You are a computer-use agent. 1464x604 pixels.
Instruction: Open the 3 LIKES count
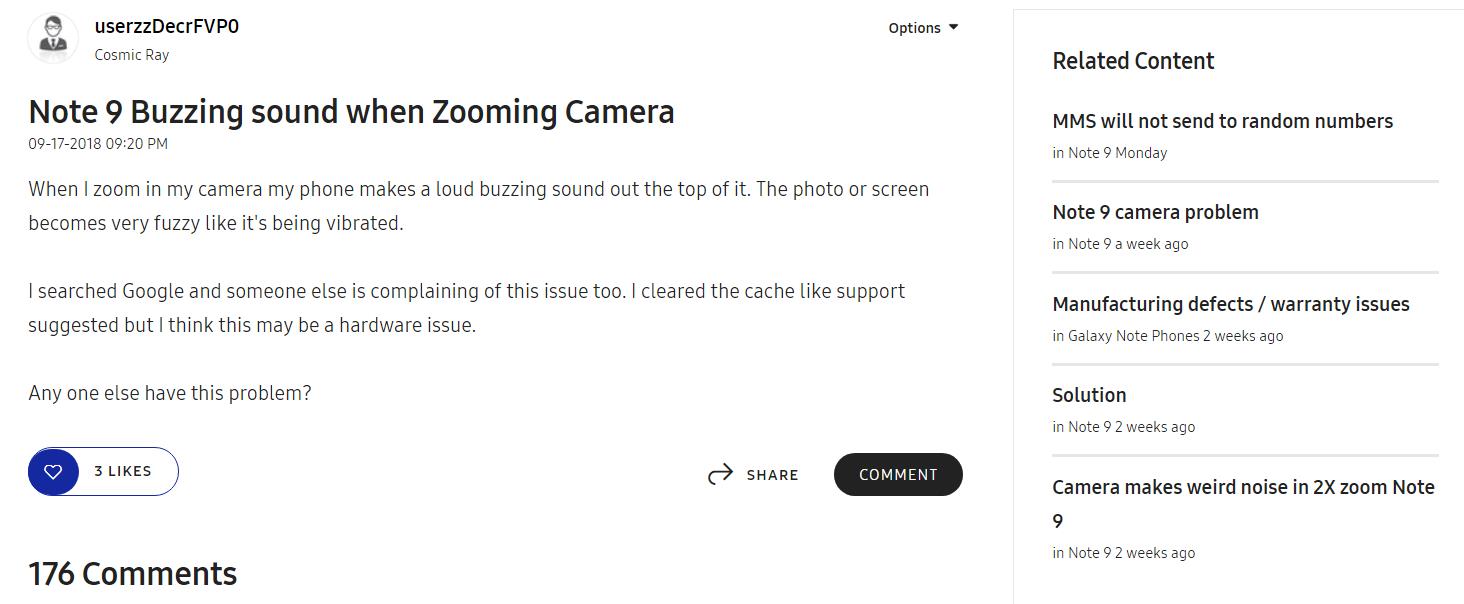(x=123, y=471)
